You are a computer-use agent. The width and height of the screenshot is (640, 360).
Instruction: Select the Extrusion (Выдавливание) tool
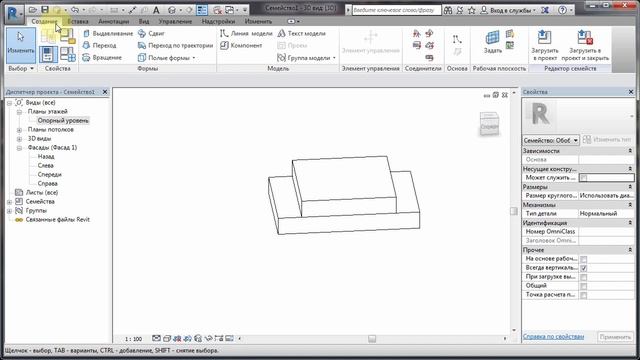point(108,33)
